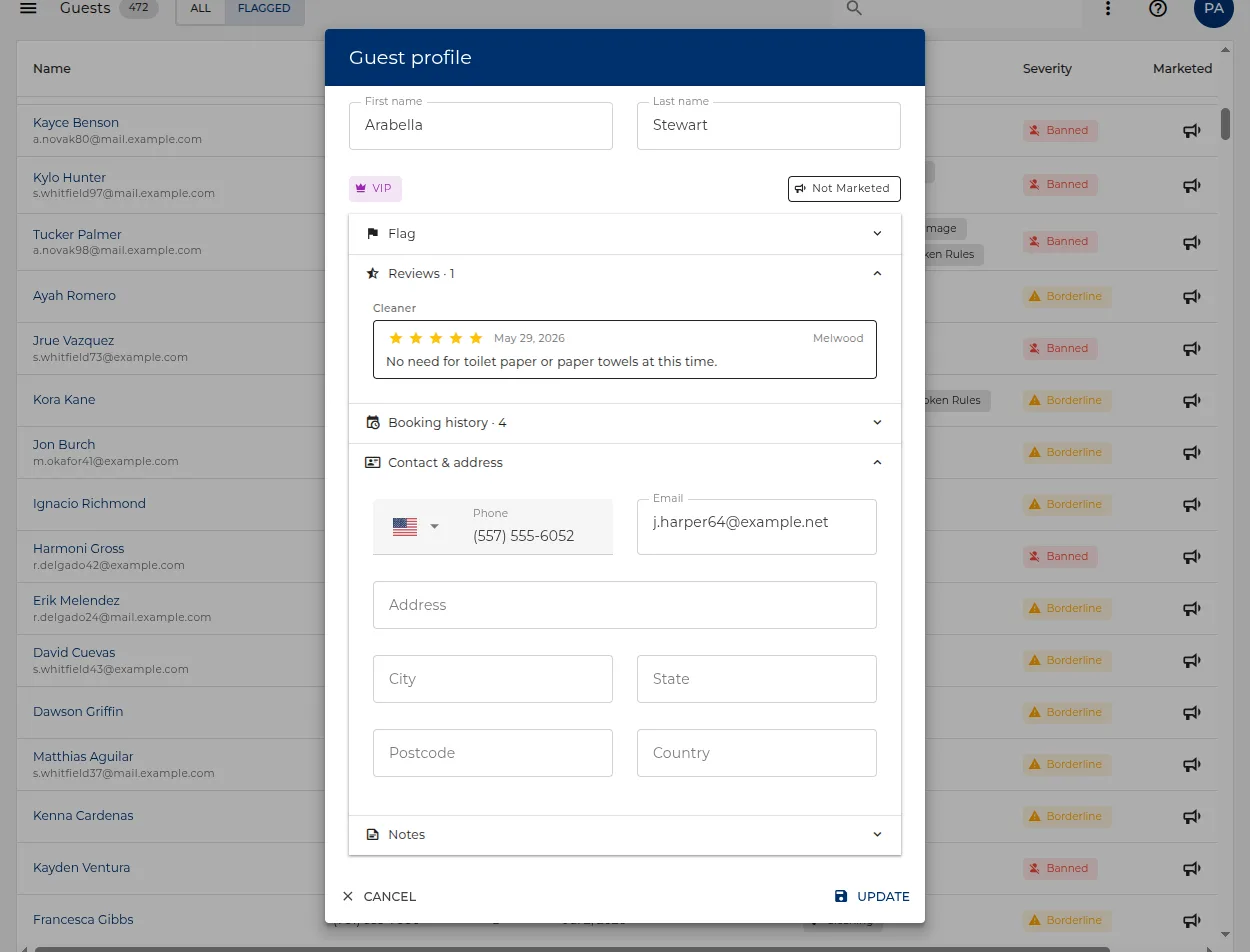This screenshot has height=952, width=1250.
Task: Click the UPDATE button
Action: [x=872, y=897]
